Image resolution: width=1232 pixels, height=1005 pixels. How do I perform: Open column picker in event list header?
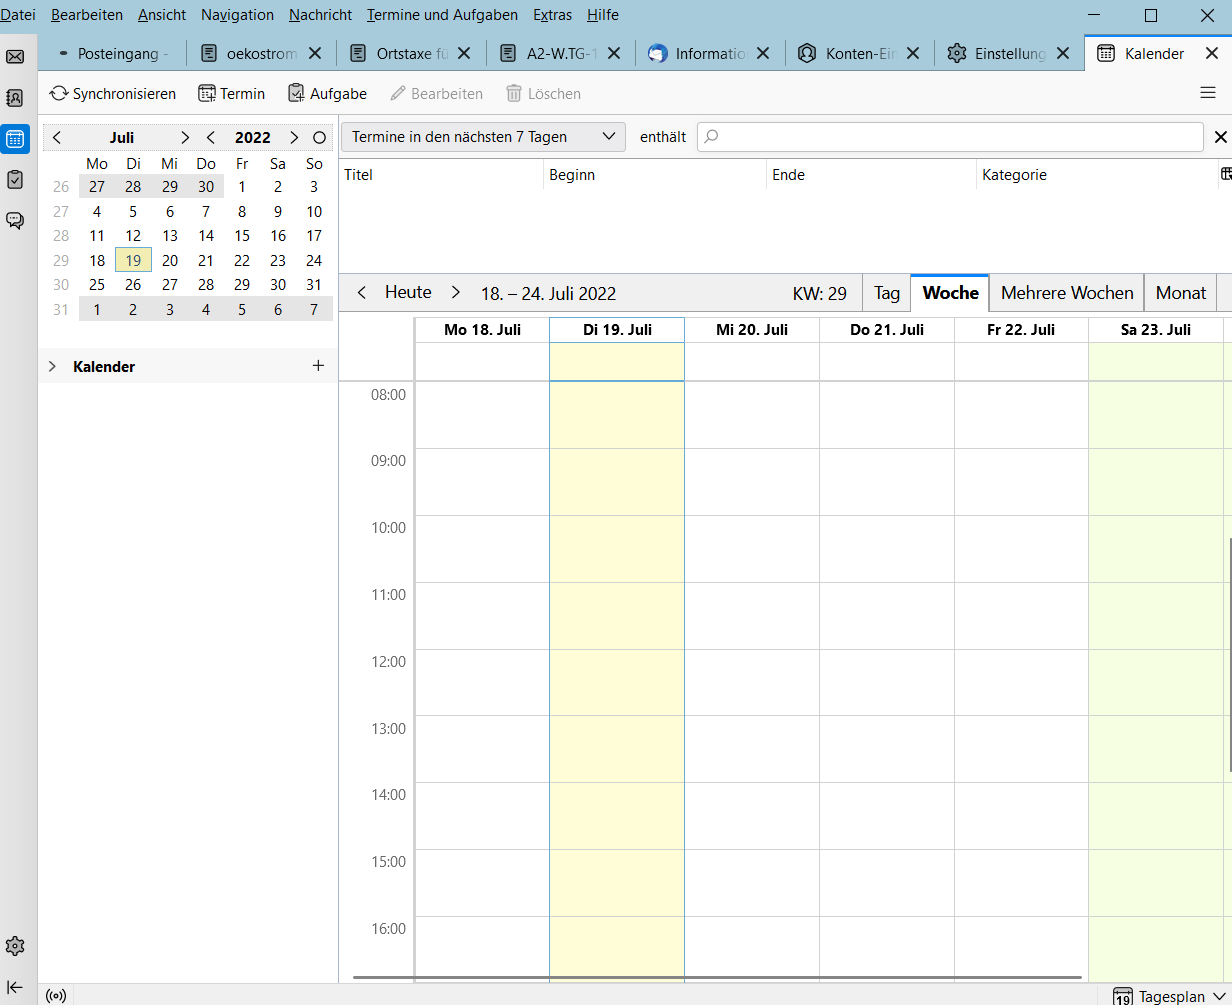pos(1225,175)
